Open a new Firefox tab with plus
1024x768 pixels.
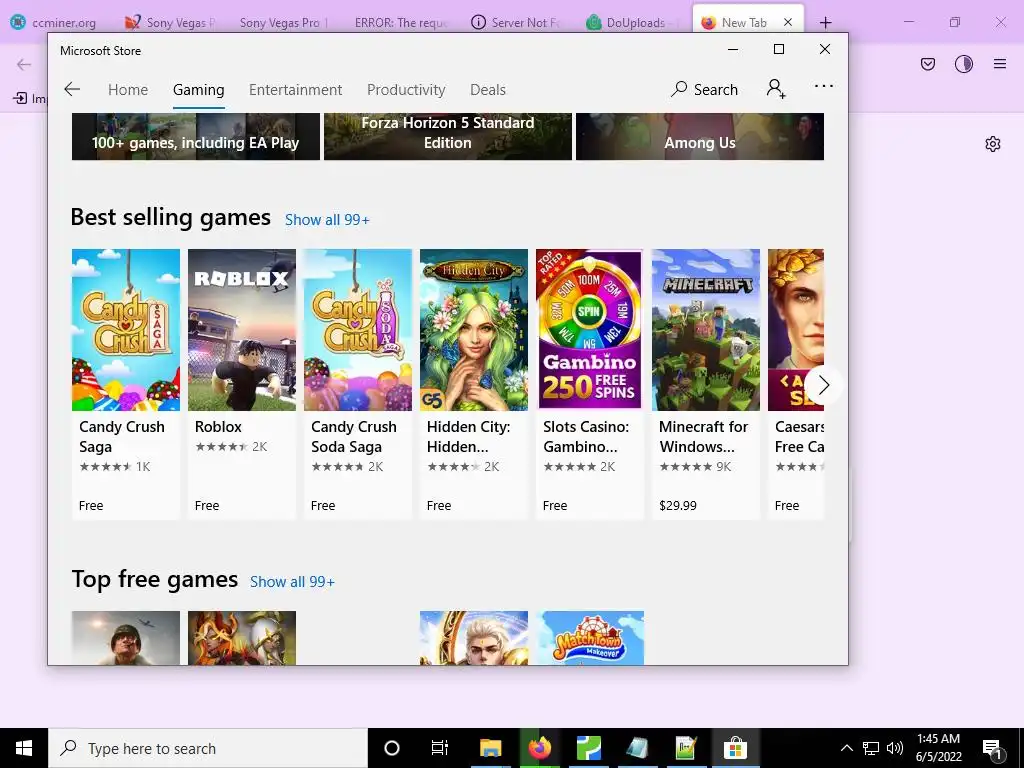click(825, 23)
